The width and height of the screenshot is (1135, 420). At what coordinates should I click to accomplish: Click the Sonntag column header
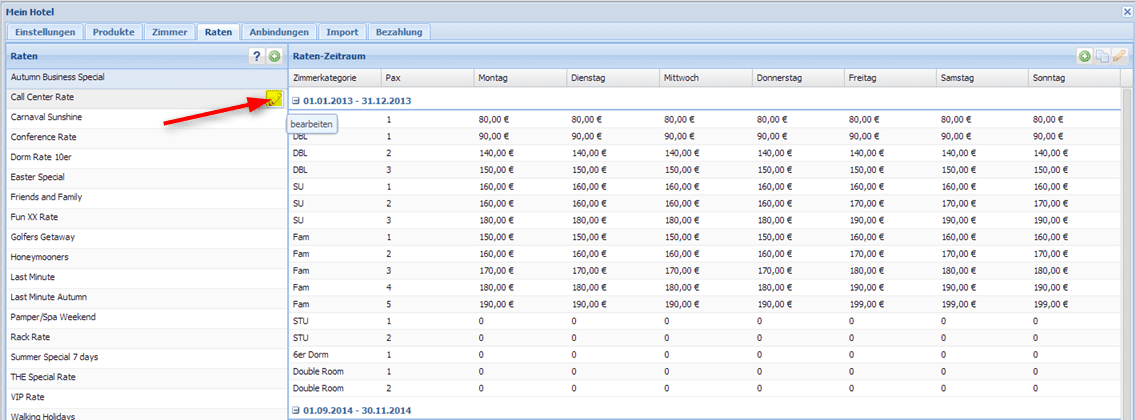pos(1052,77)
